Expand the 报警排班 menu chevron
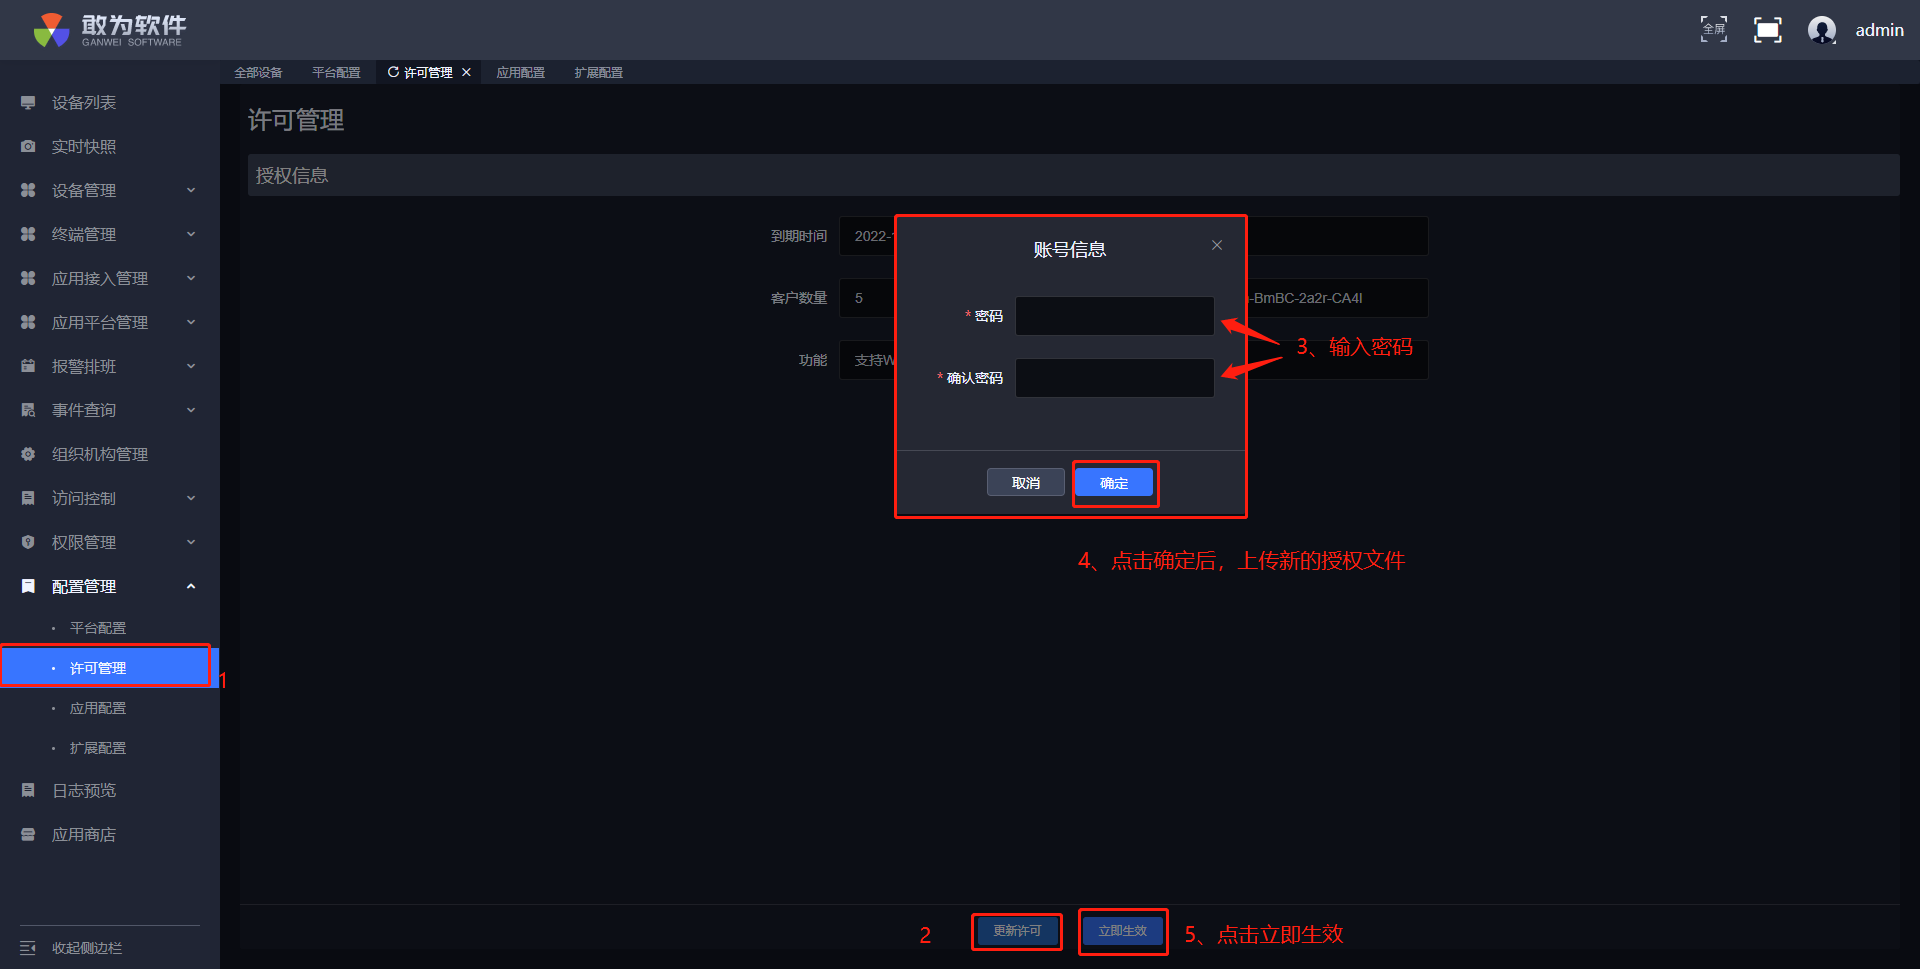 click(x=191, y=367)
